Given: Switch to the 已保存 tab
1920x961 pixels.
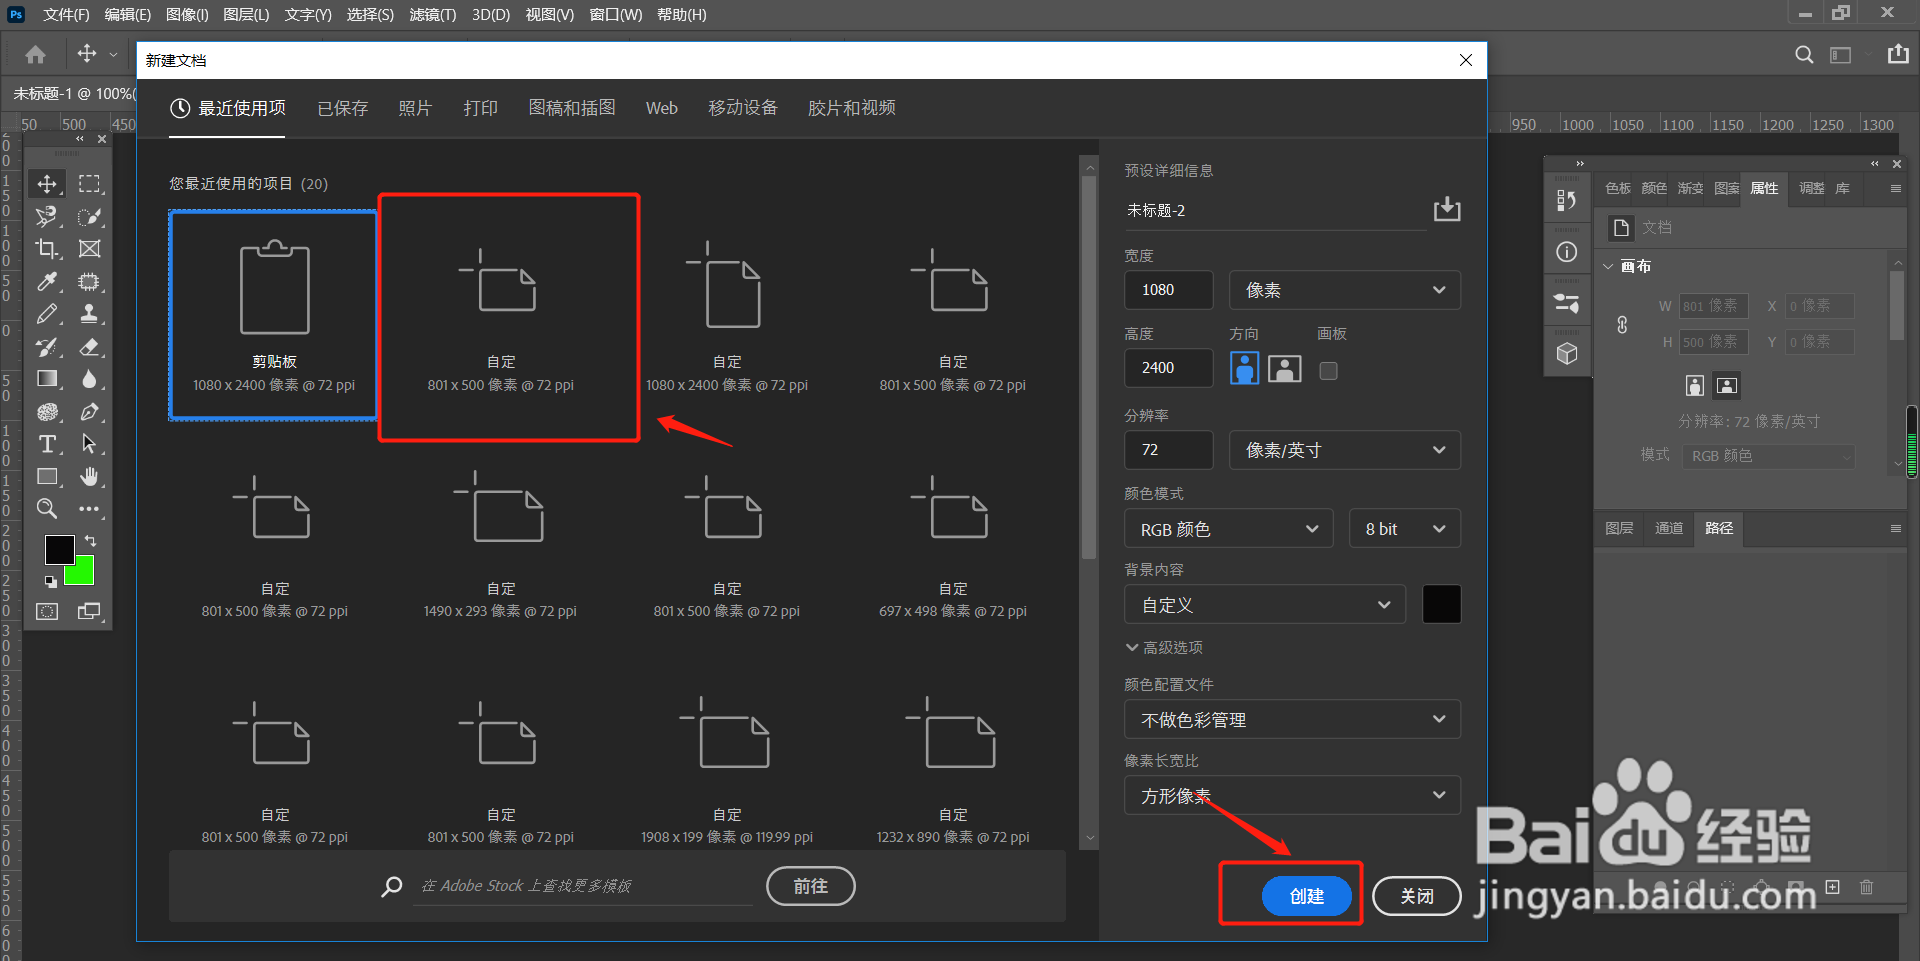Looking at the screenshot, I should [342, 108].
